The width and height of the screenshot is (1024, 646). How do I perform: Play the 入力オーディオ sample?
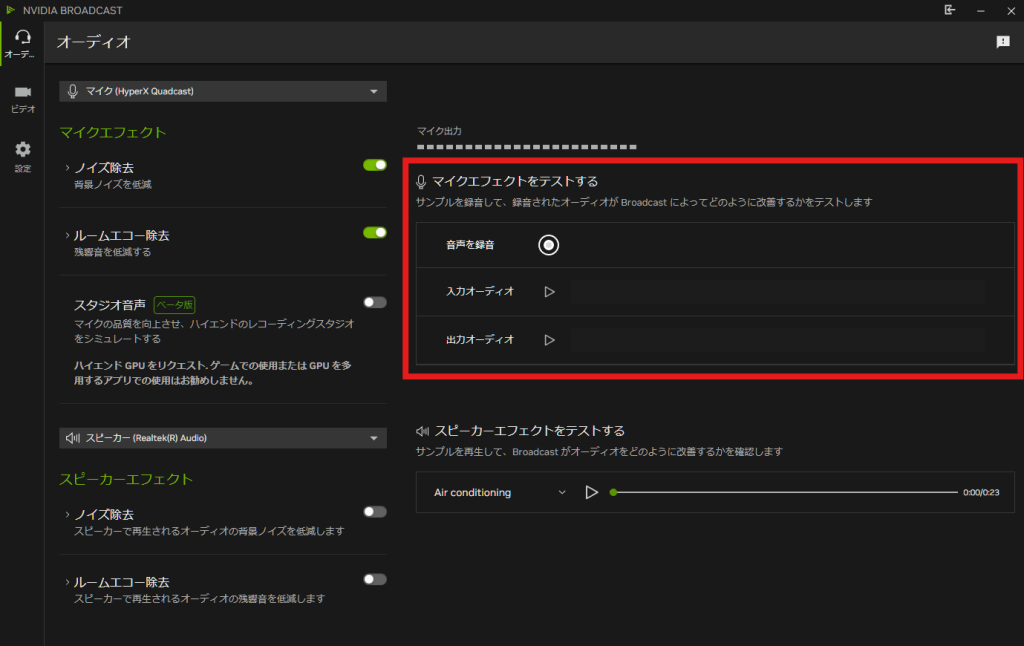point(549,292)
